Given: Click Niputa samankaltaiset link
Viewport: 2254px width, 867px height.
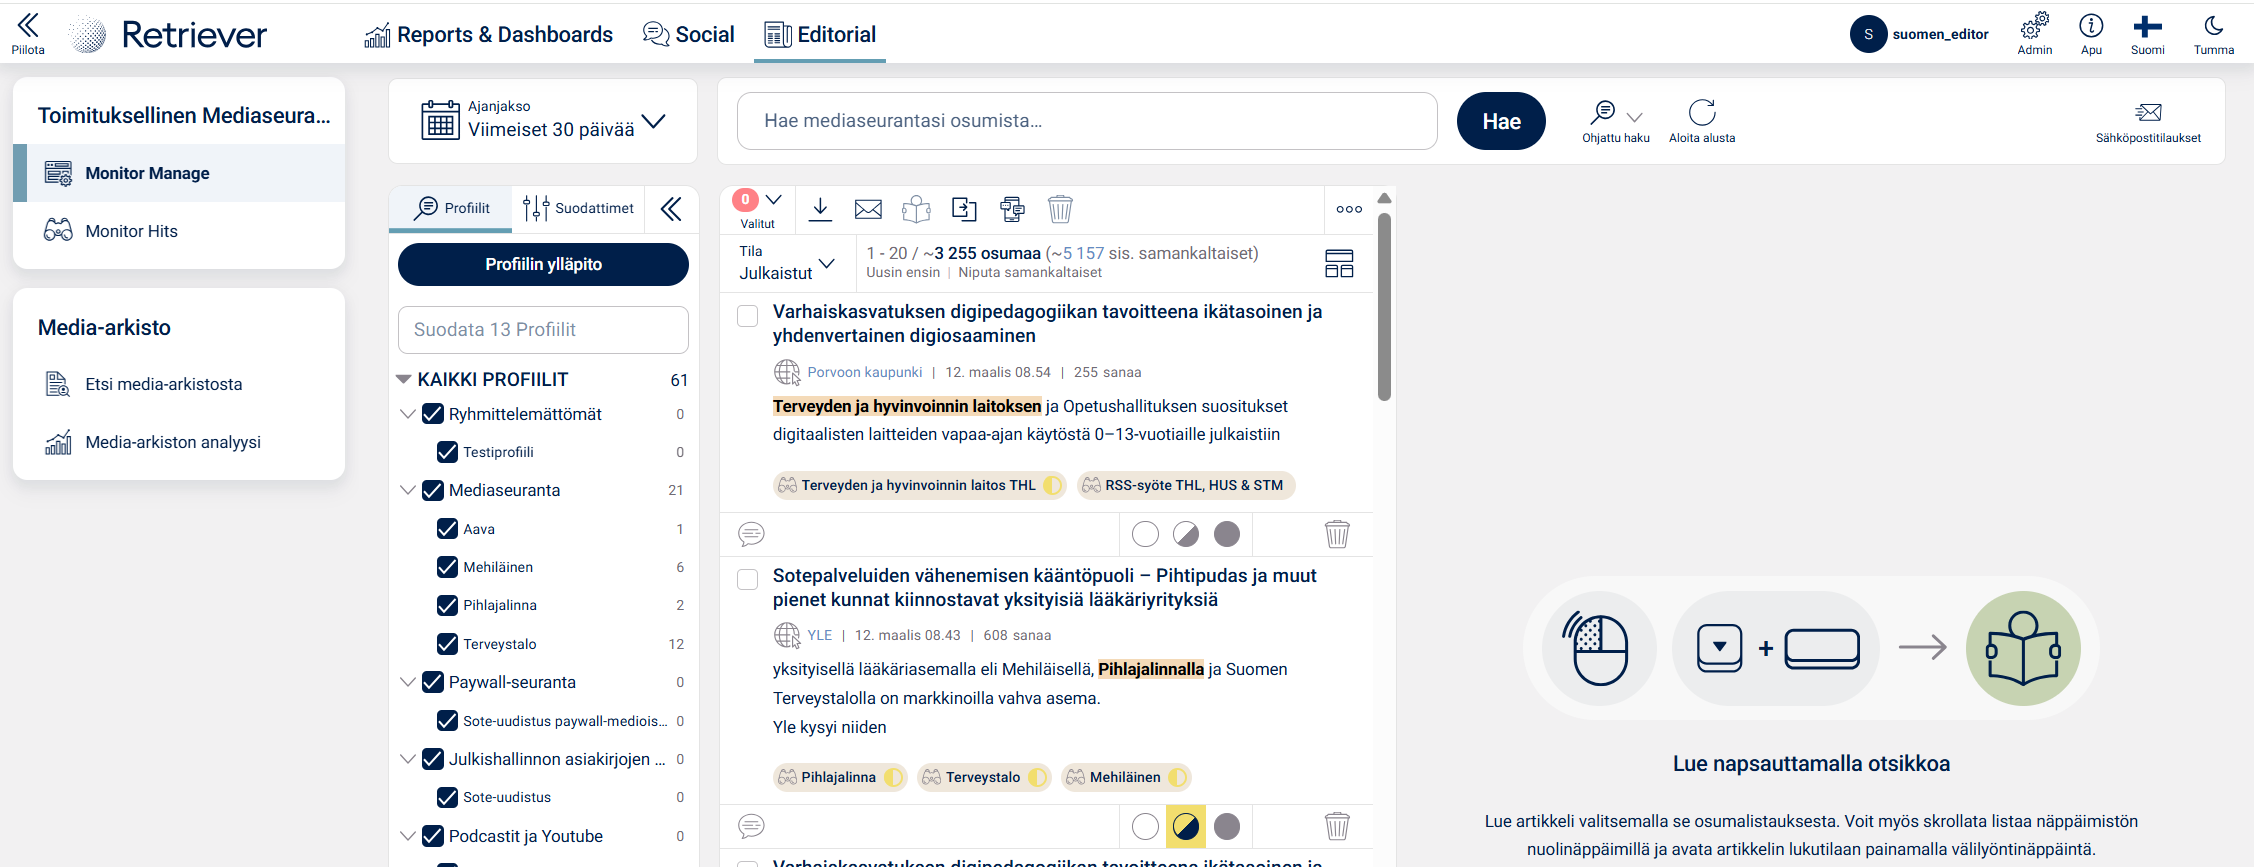Looking at the screenshot, I should pyautogui.click(x=1030, y=273).
